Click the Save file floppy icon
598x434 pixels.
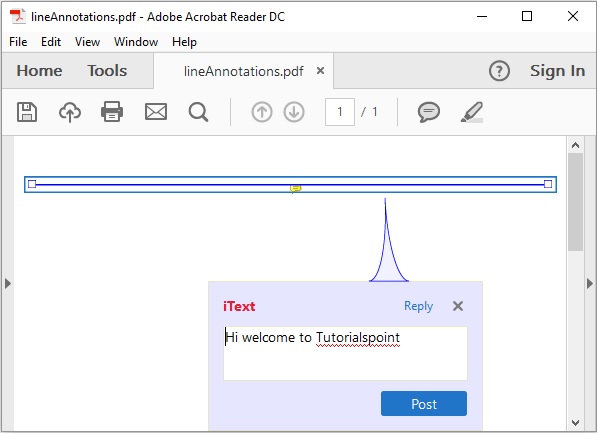[x=27, y=112]
